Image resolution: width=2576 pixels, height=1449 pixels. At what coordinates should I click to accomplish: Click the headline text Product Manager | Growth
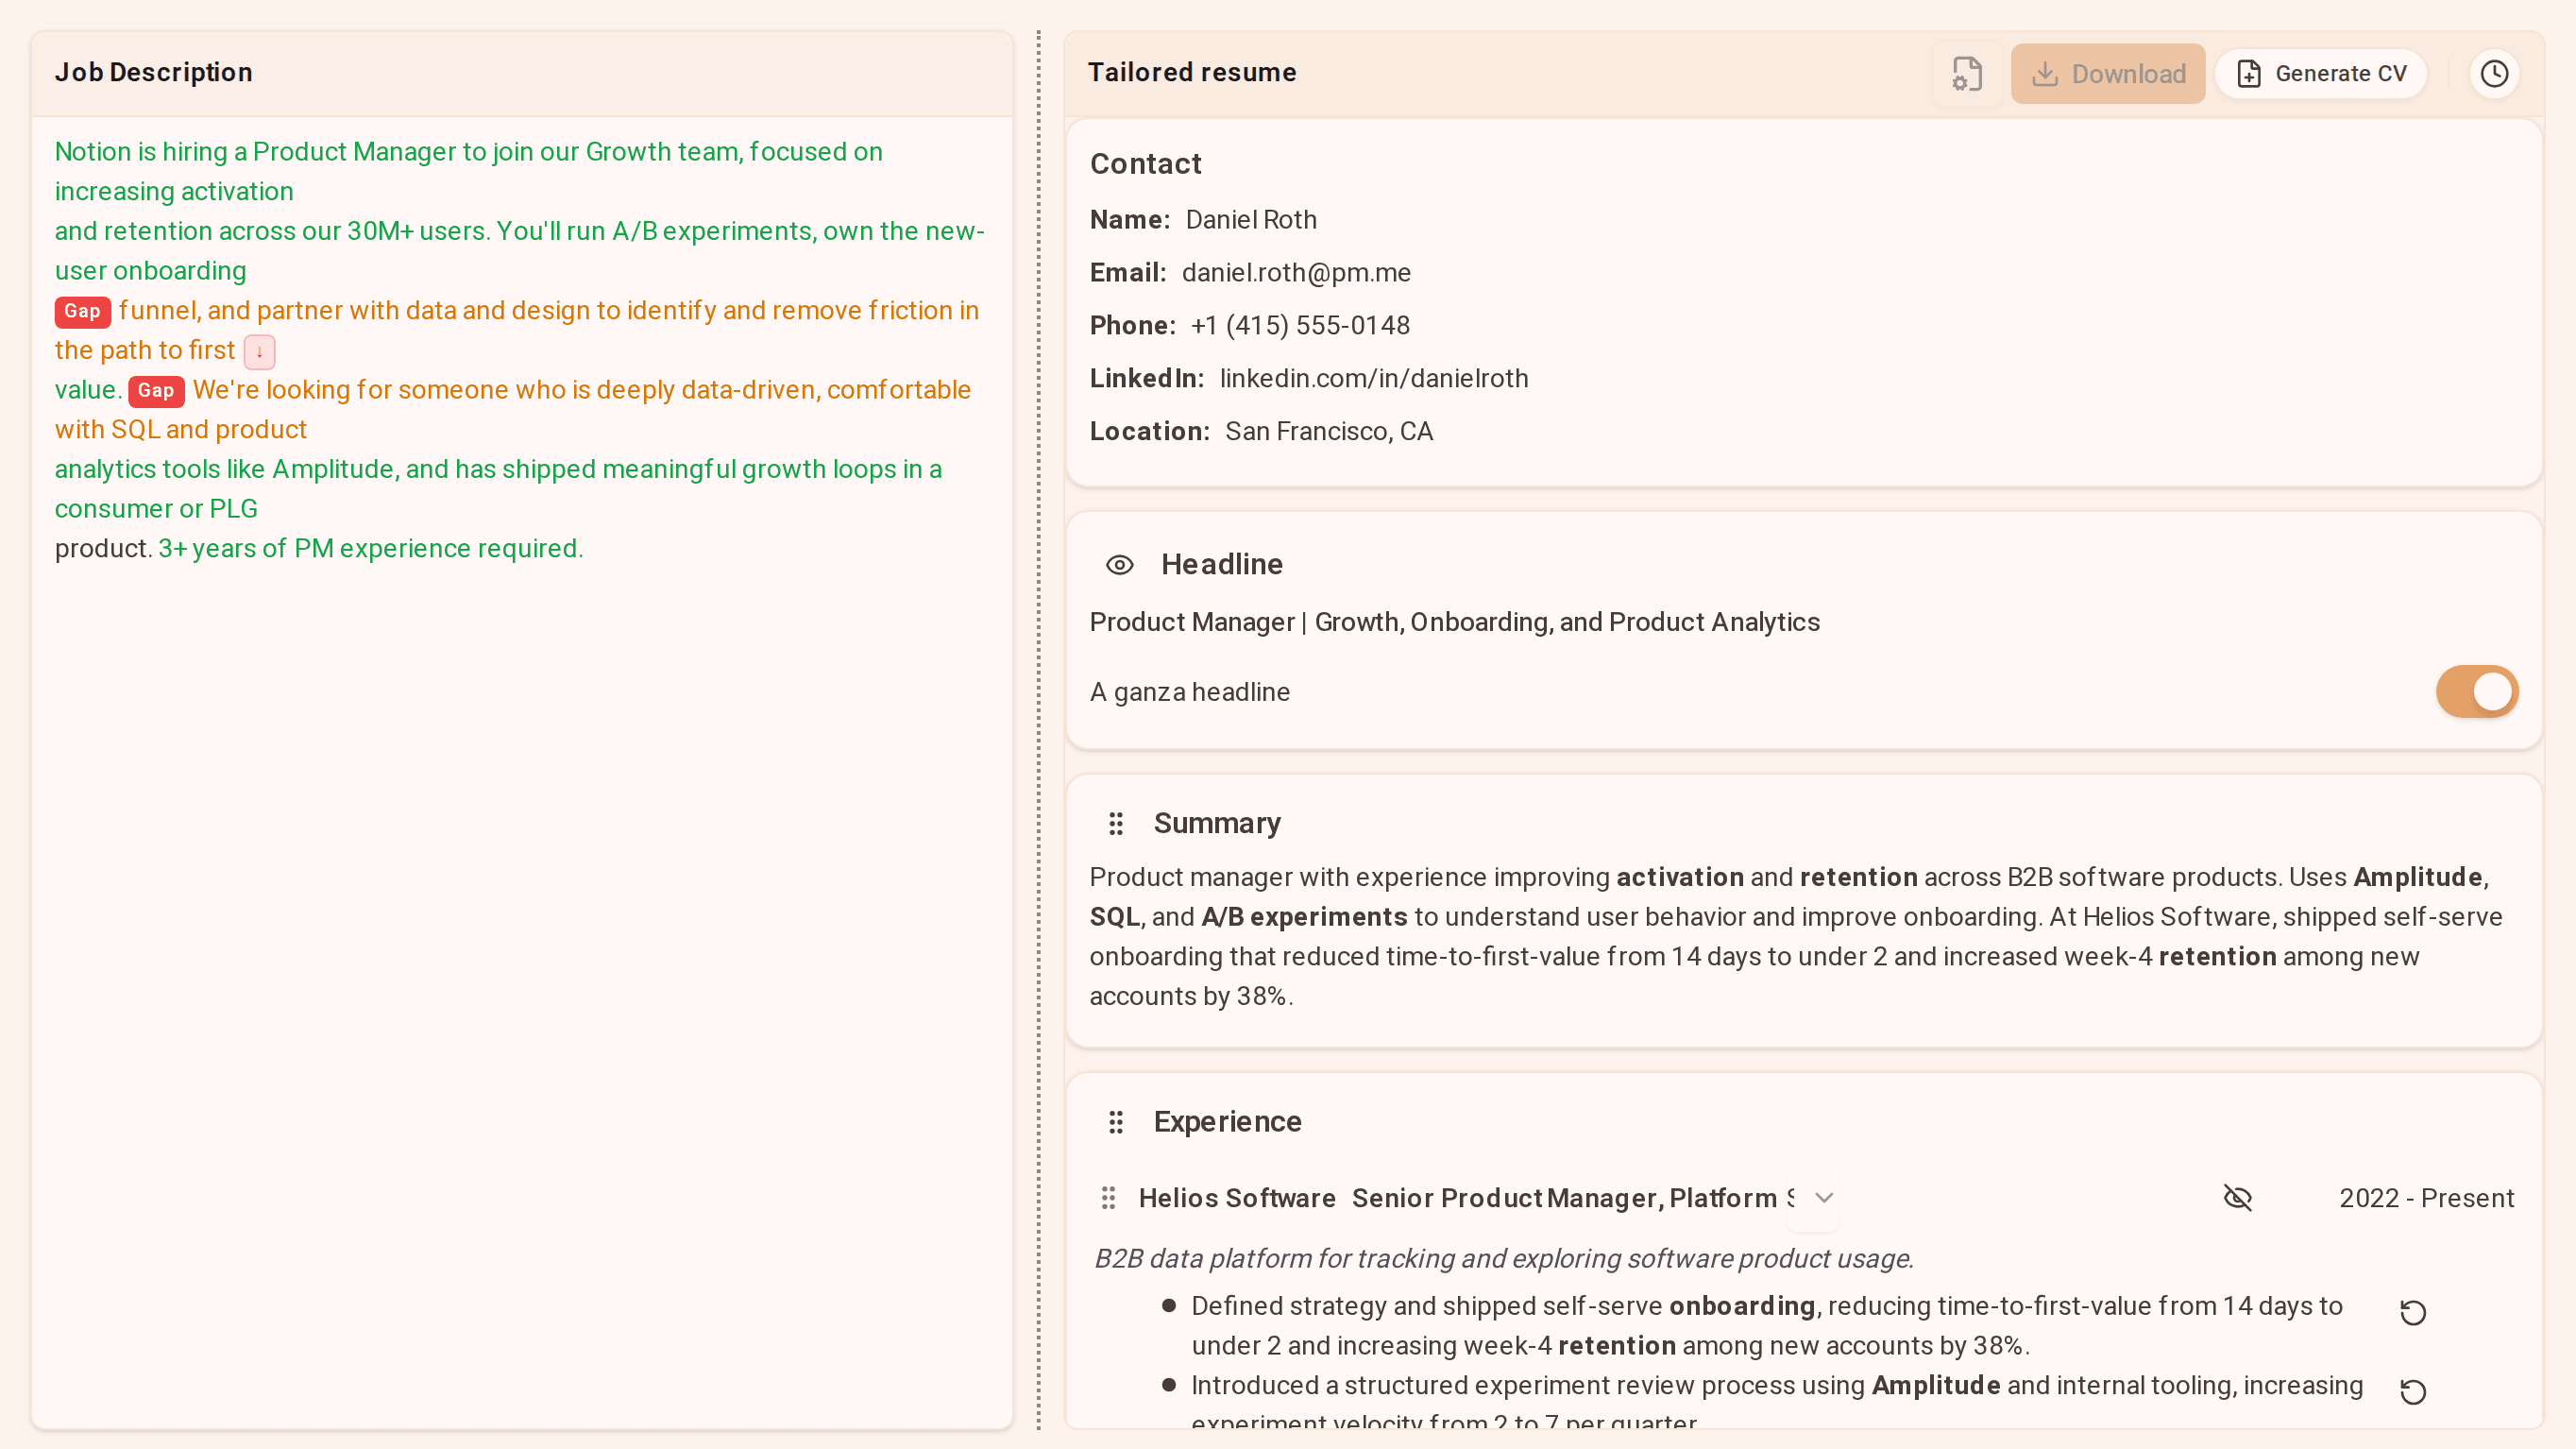coord(1454,622)
